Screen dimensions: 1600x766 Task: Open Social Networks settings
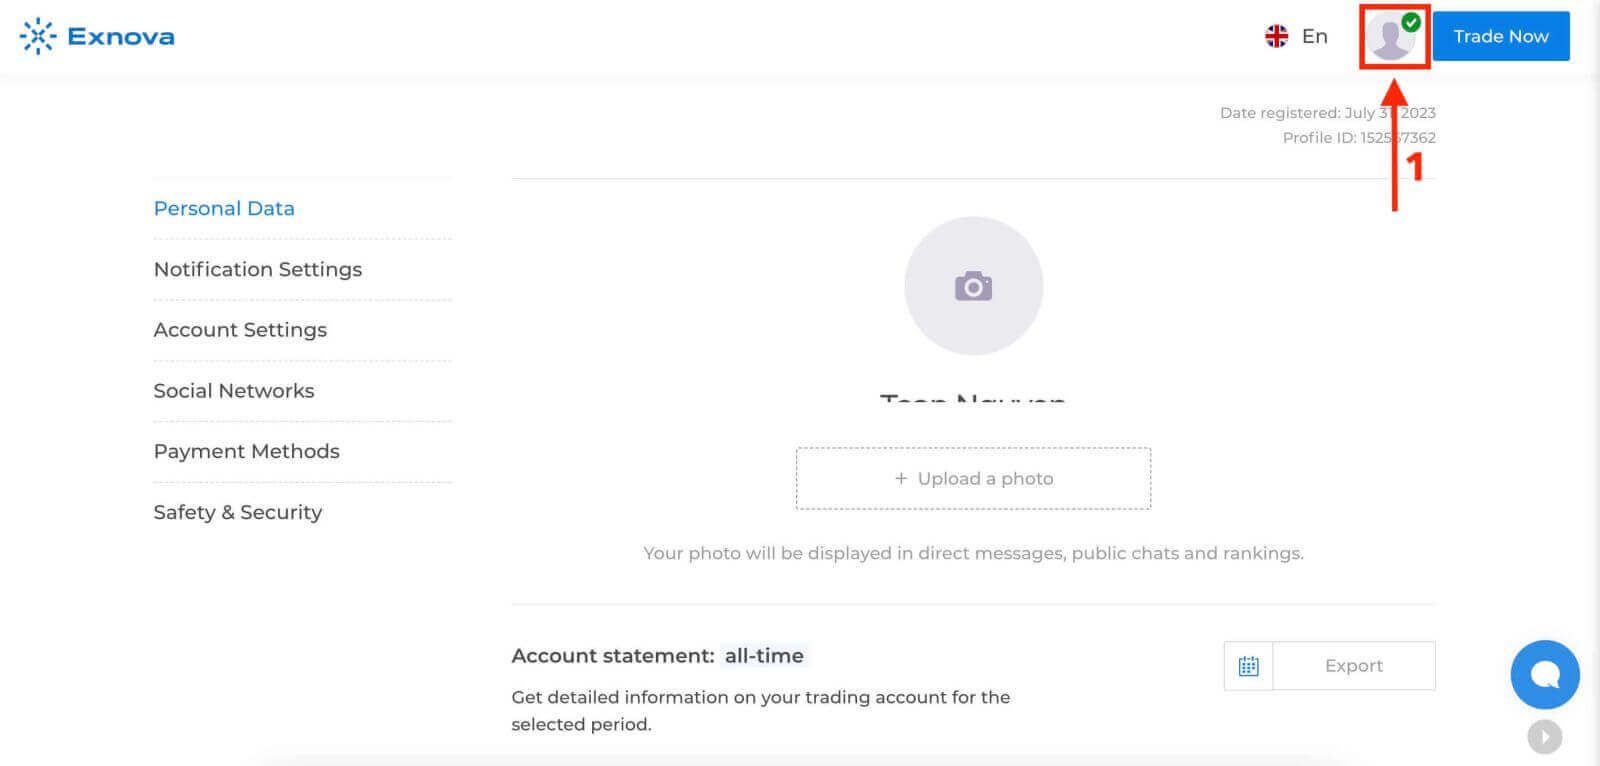click(x=234, y=391)
